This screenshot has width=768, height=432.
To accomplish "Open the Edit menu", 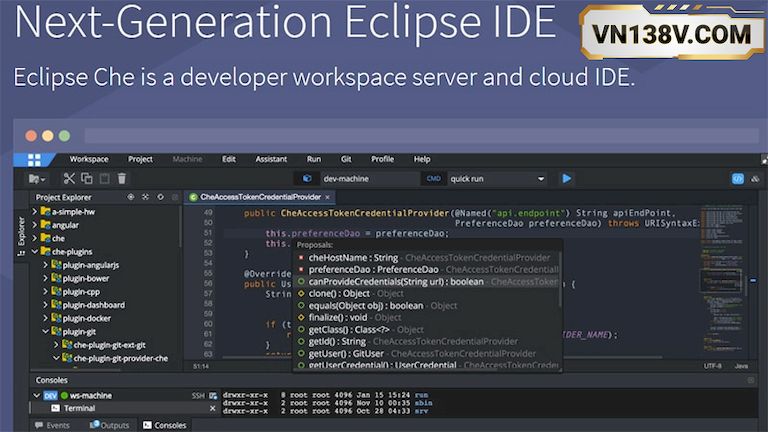I will pos(229,159).
